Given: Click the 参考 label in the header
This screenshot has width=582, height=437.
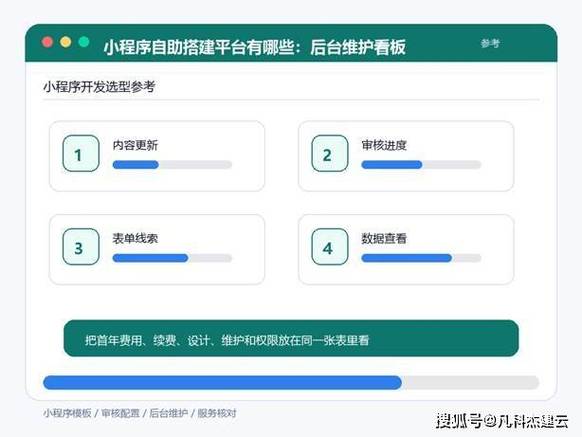Looking at the screenshot, I should point(490,43).
